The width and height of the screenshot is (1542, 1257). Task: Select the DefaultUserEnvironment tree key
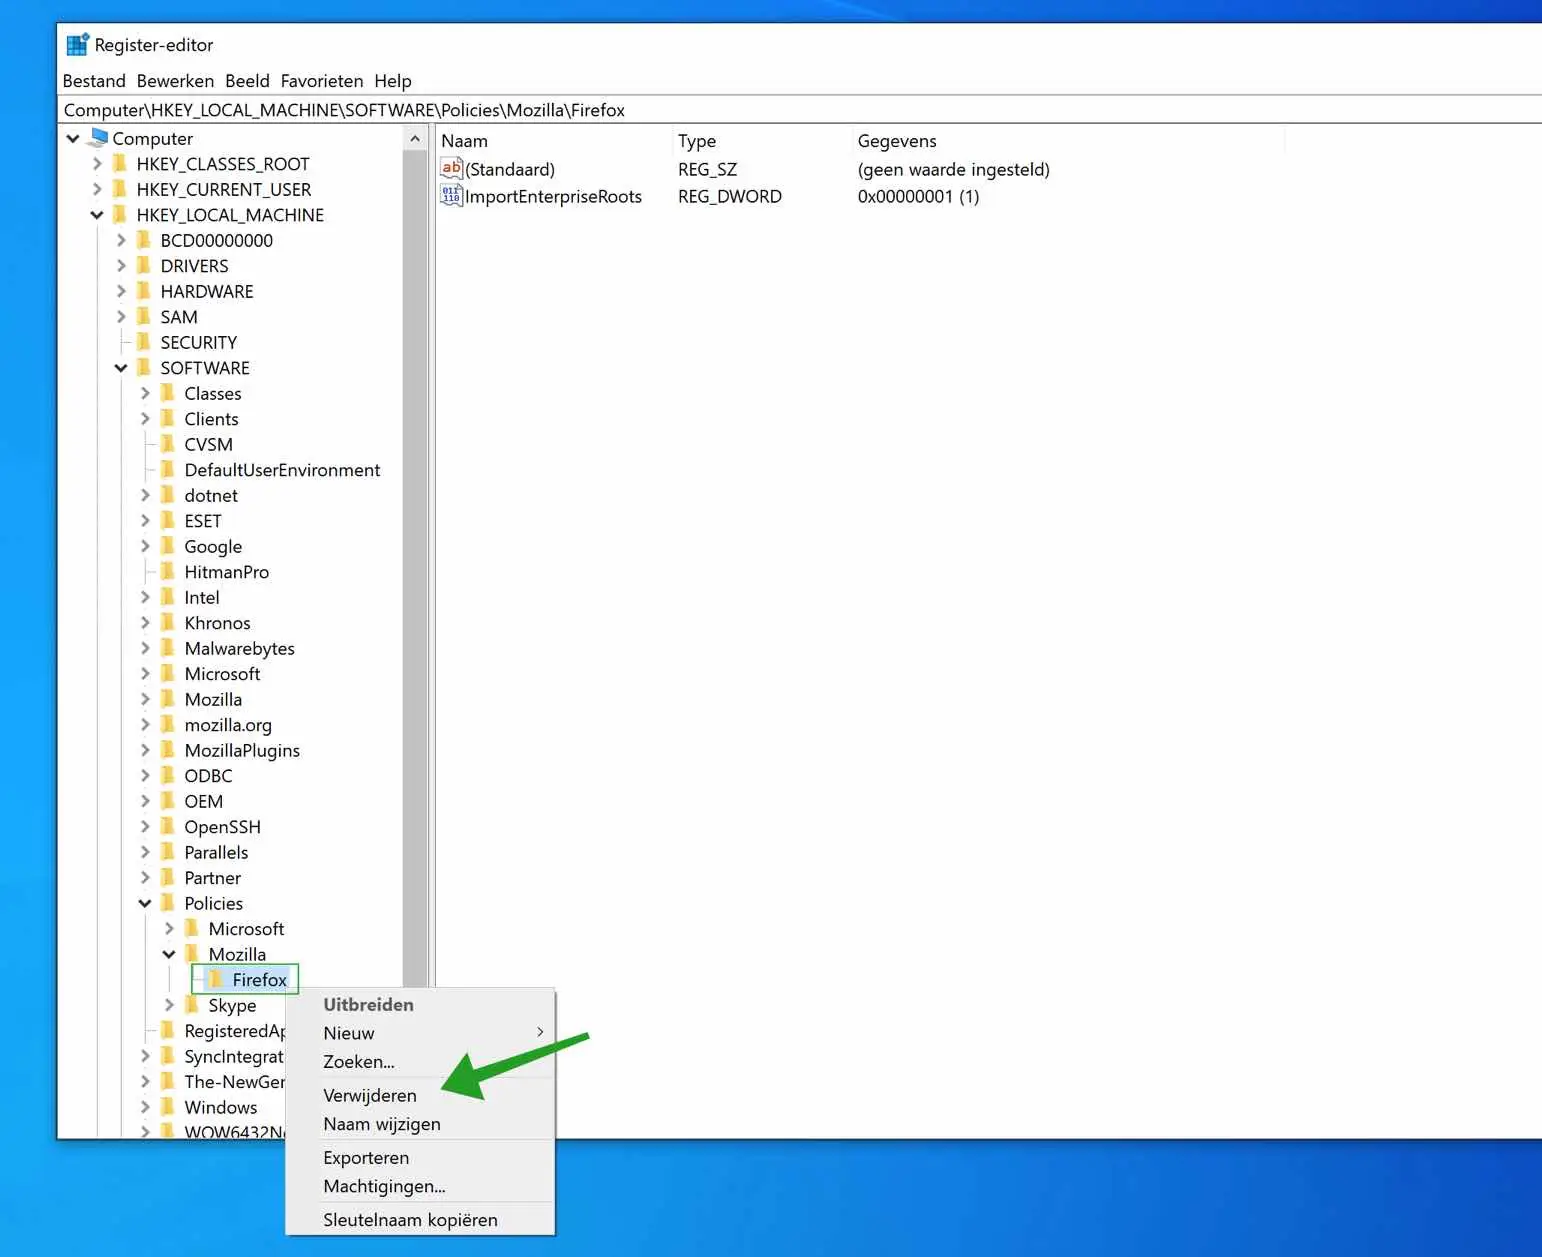(x=282, y=470)
